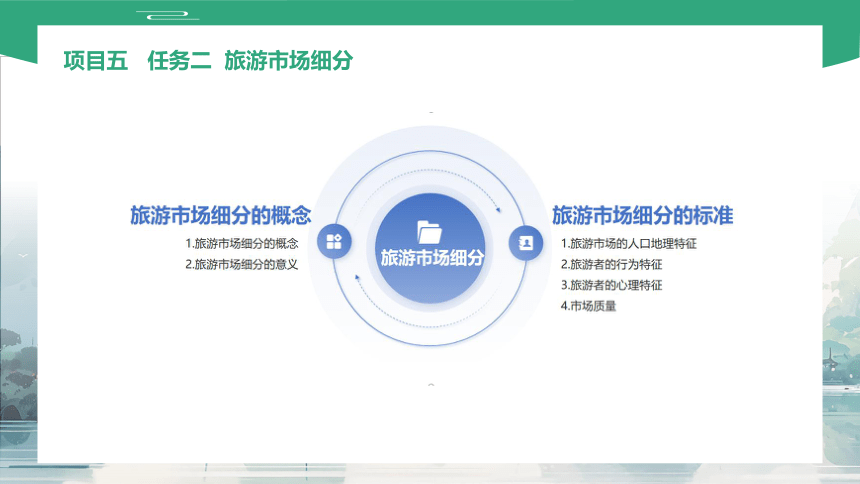This screenshot has height=484, width=860.
Task: Click list item 3.旅游者的心理特征
Action: tap(612, 285)
